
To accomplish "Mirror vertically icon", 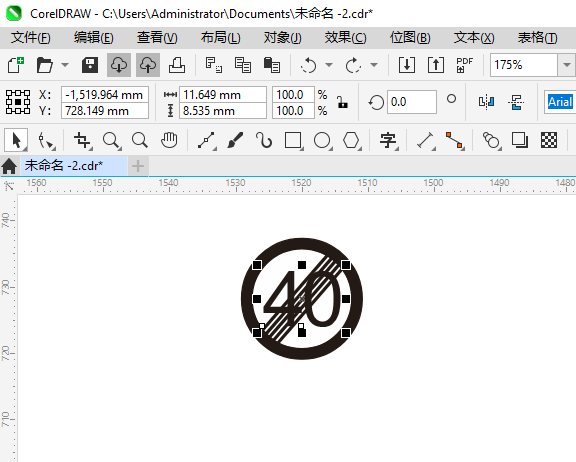I will point(516,102).
